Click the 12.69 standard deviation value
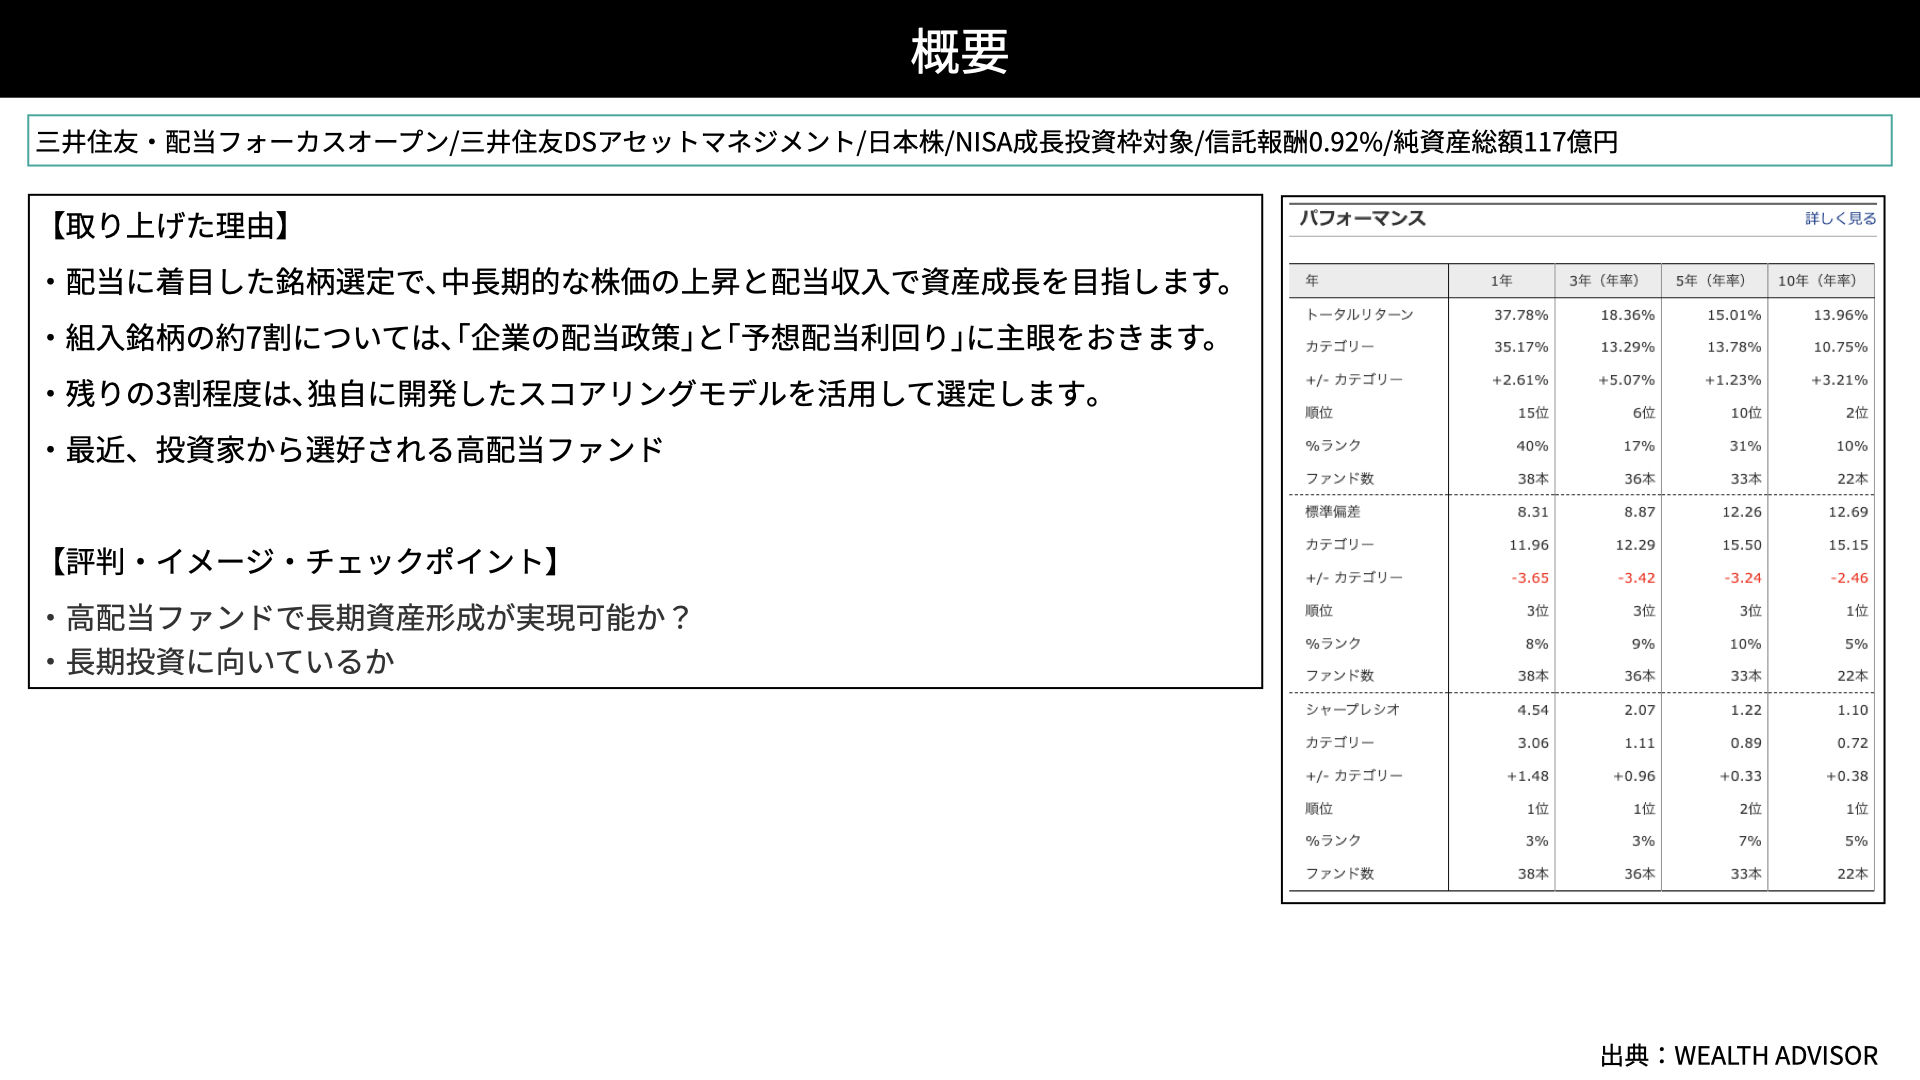The image size is (1920, 1080). (1848, 512)
